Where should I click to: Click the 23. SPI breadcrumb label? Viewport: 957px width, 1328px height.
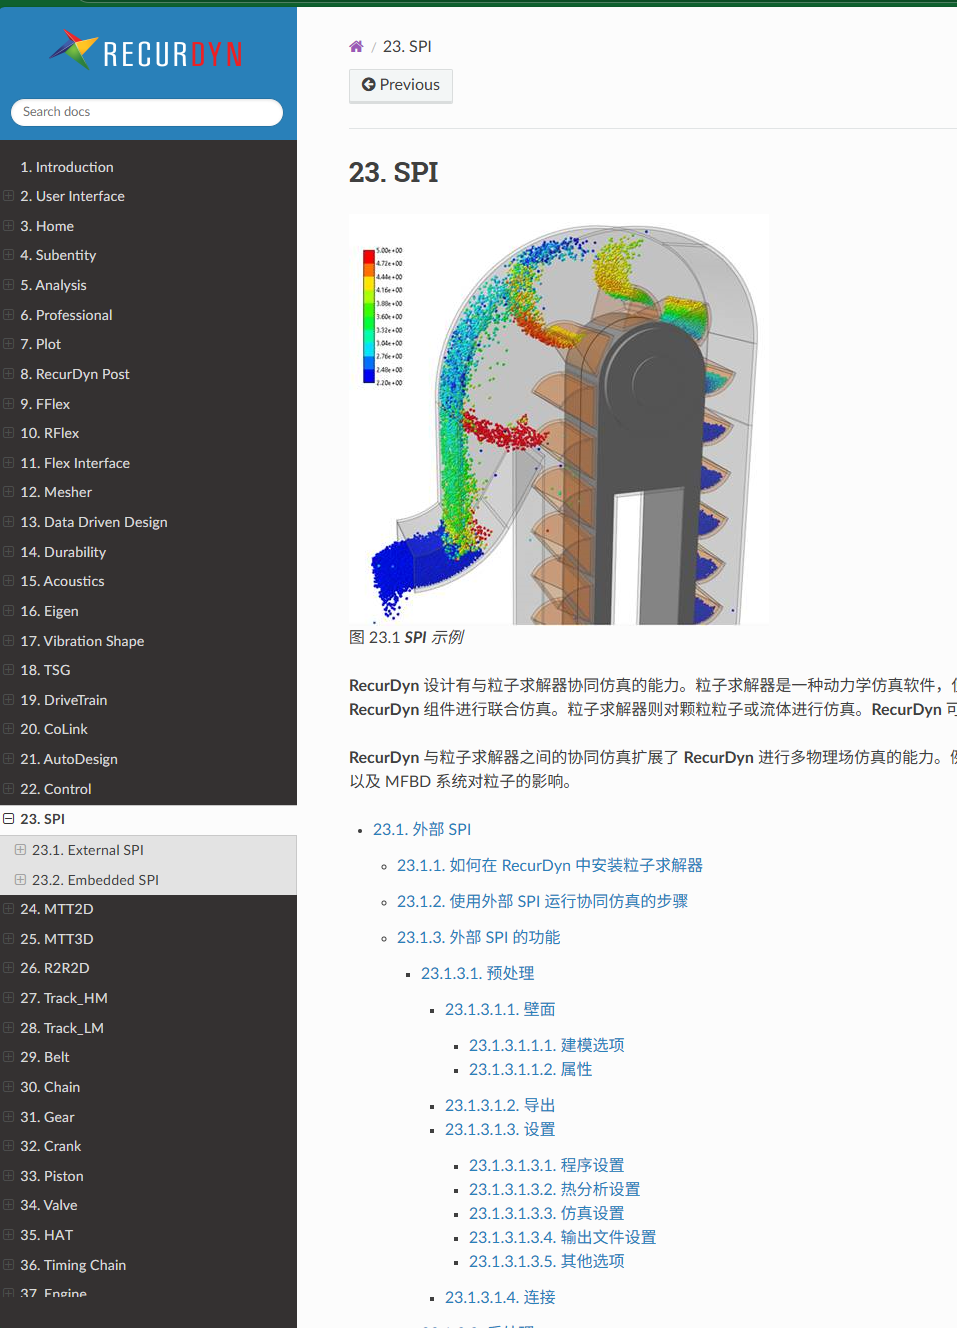pyautogui.click(x=407, y=46)
